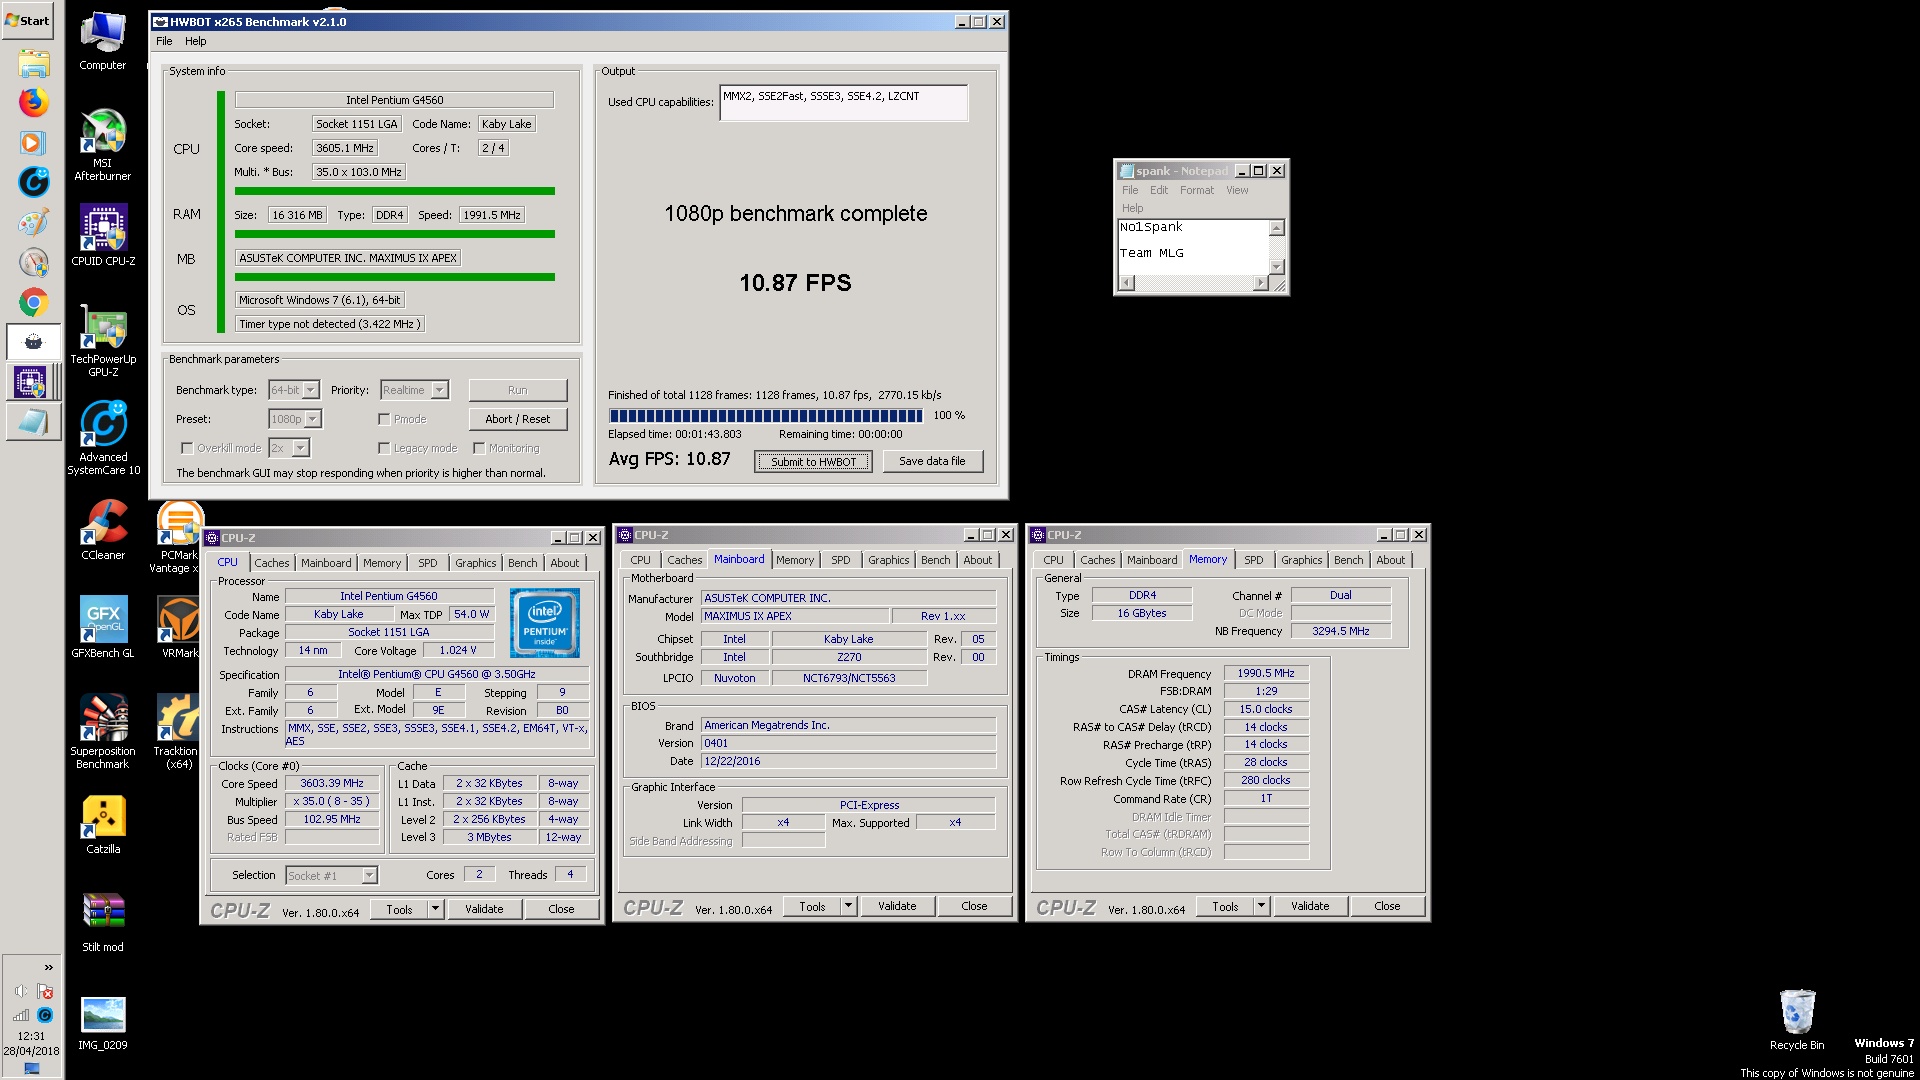Select Graphics tab in Memory CPU-Z window
This screenshot has height=1080, width=1920.
pos(1301,560)
